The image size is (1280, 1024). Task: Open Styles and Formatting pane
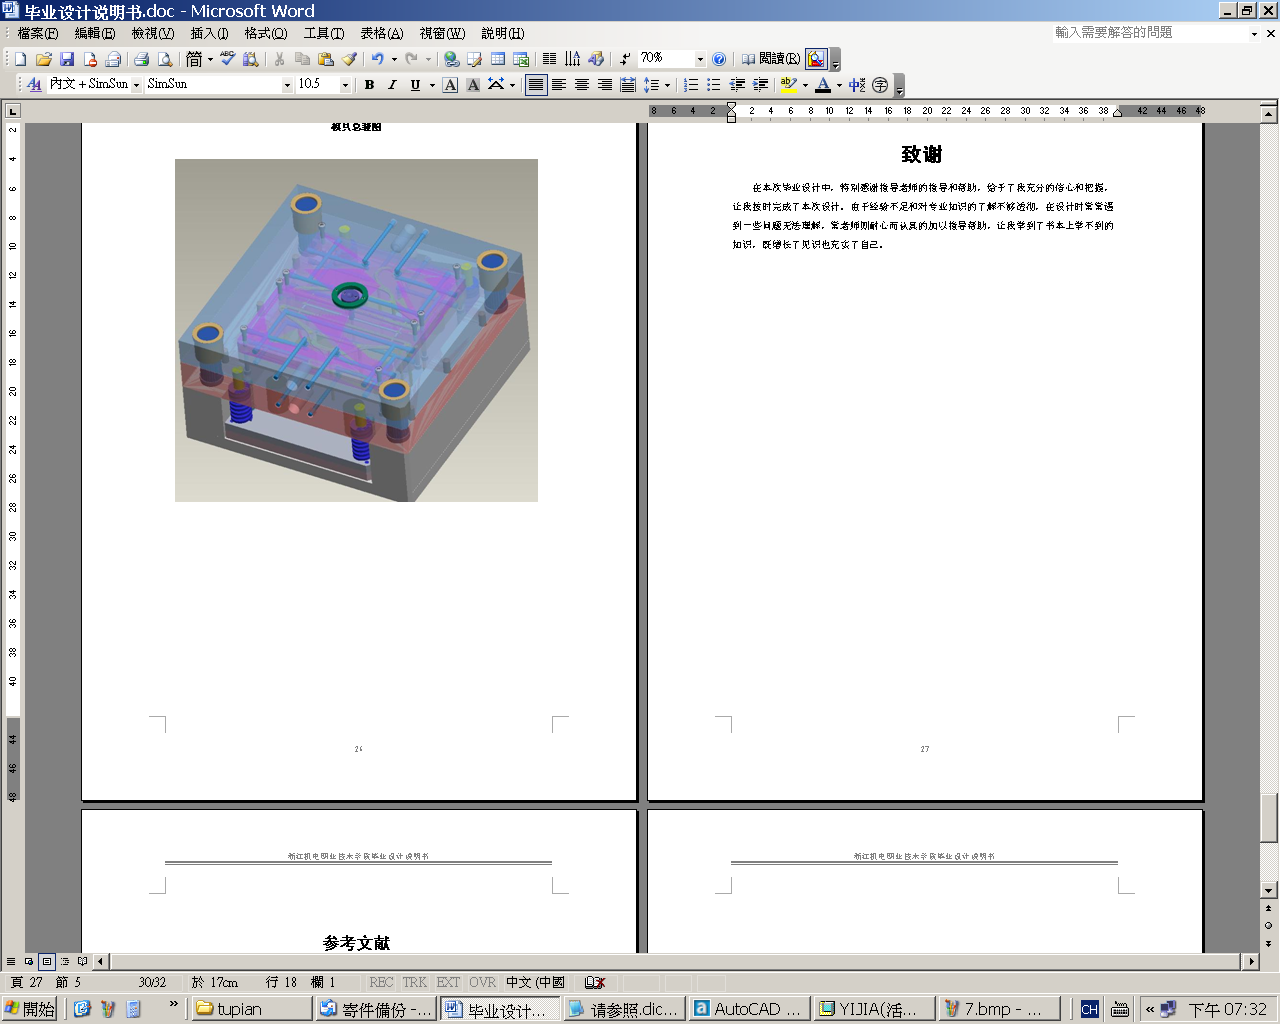[x=34, y=85]
